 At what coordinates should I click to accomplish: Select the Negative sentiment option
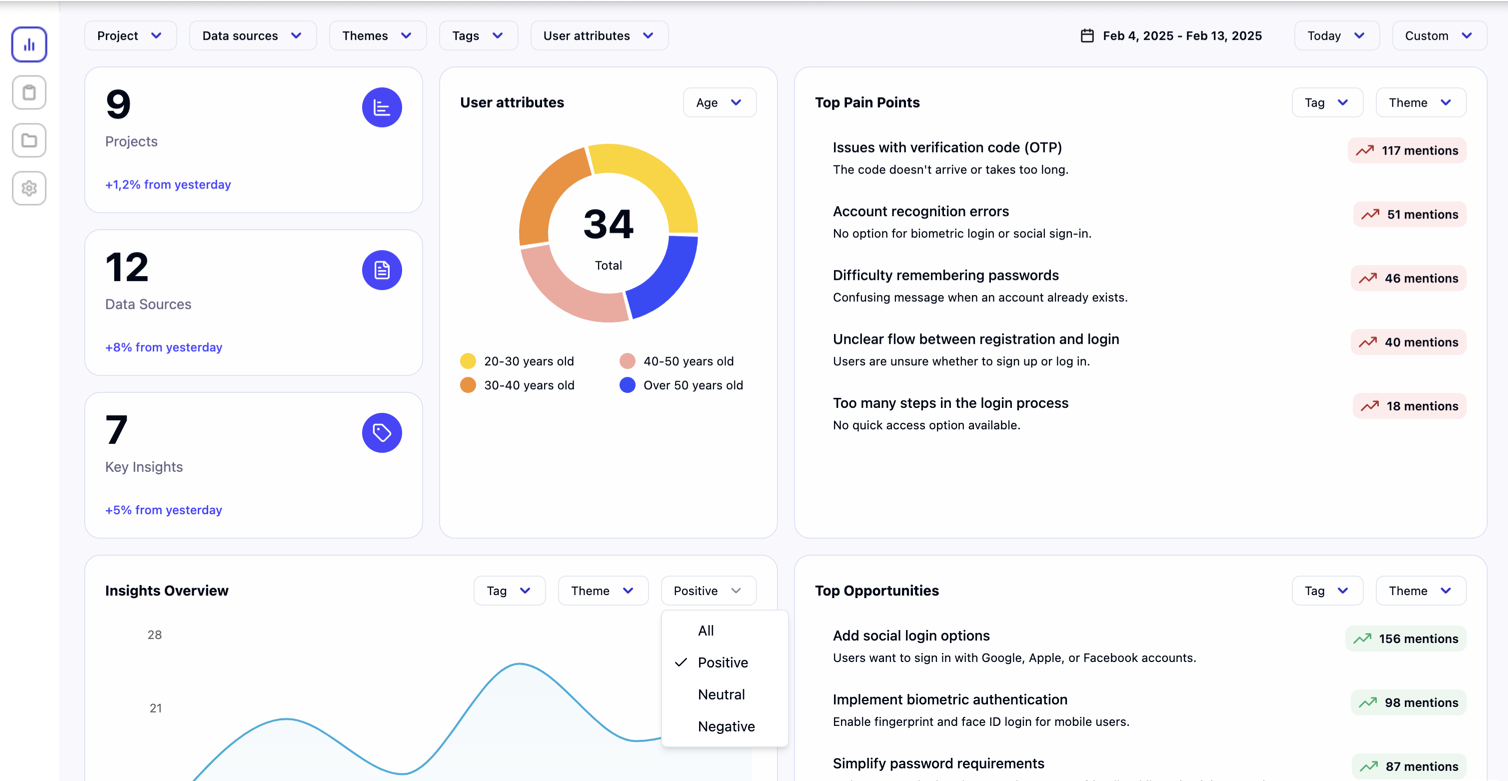point(725,726)
